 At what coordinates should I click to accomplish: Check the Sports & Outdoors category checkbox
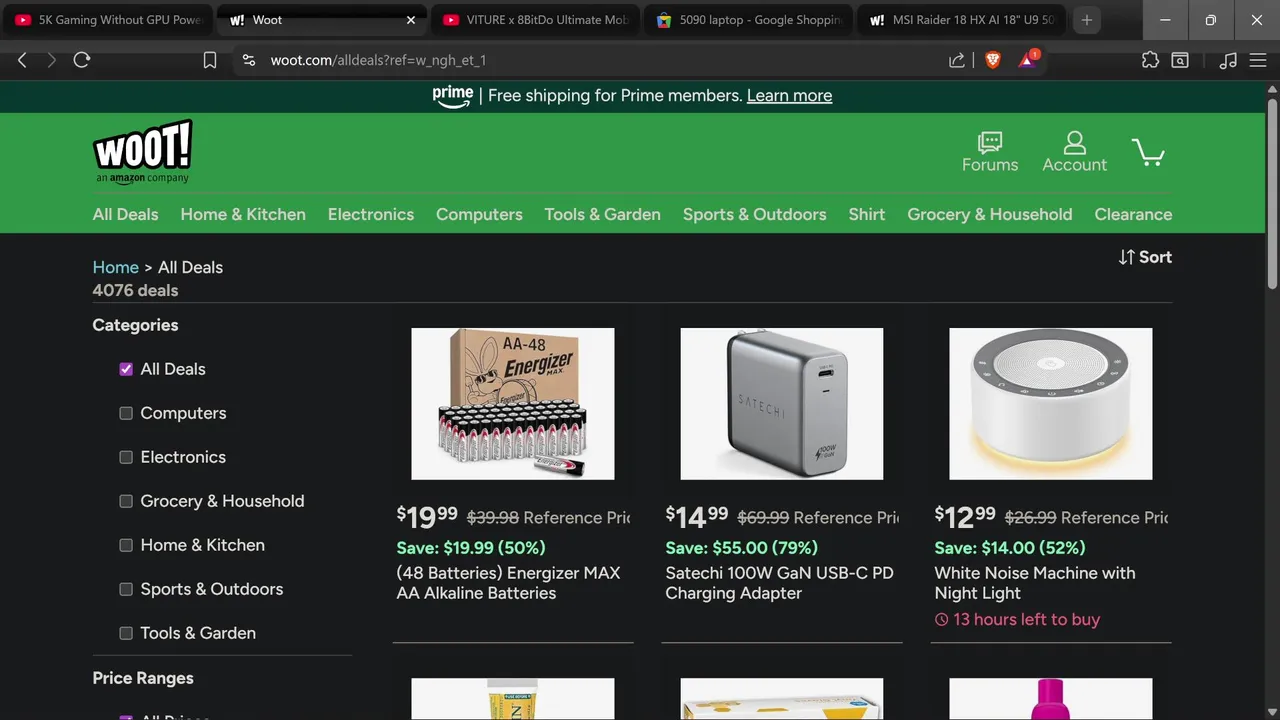126,589
